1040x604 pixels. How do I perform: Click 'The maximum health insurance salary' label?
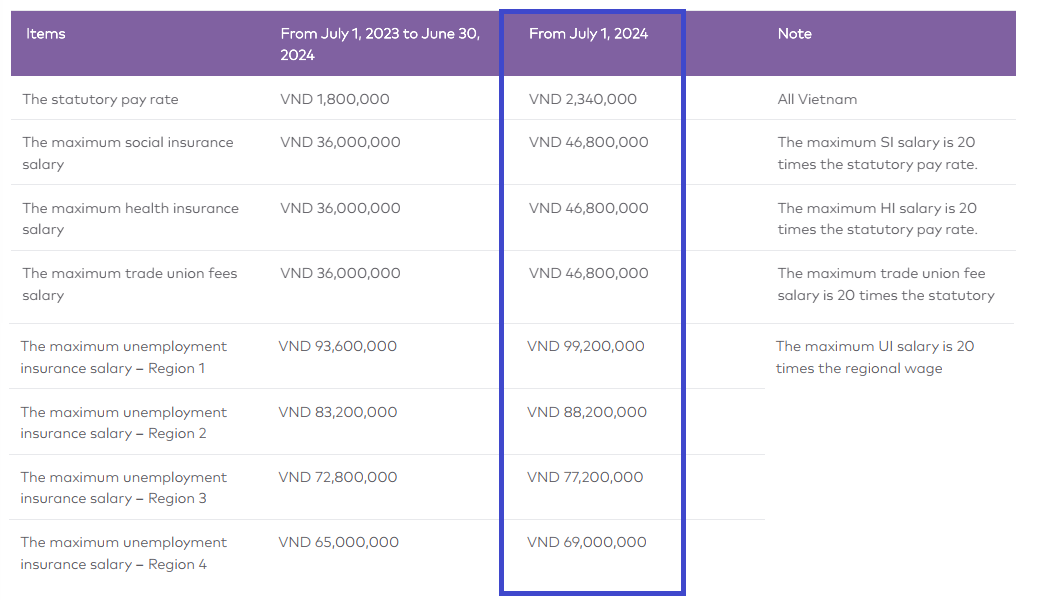[130, 219]
